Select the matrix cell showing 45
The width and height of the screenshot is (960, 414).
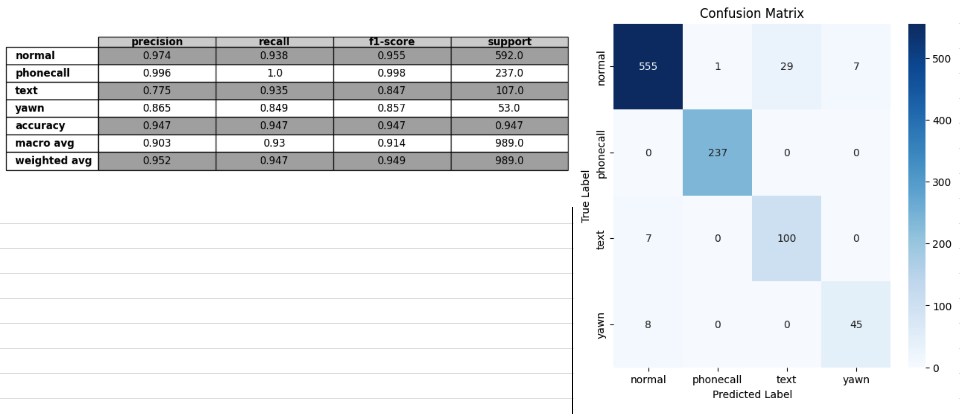pos(856,324)
